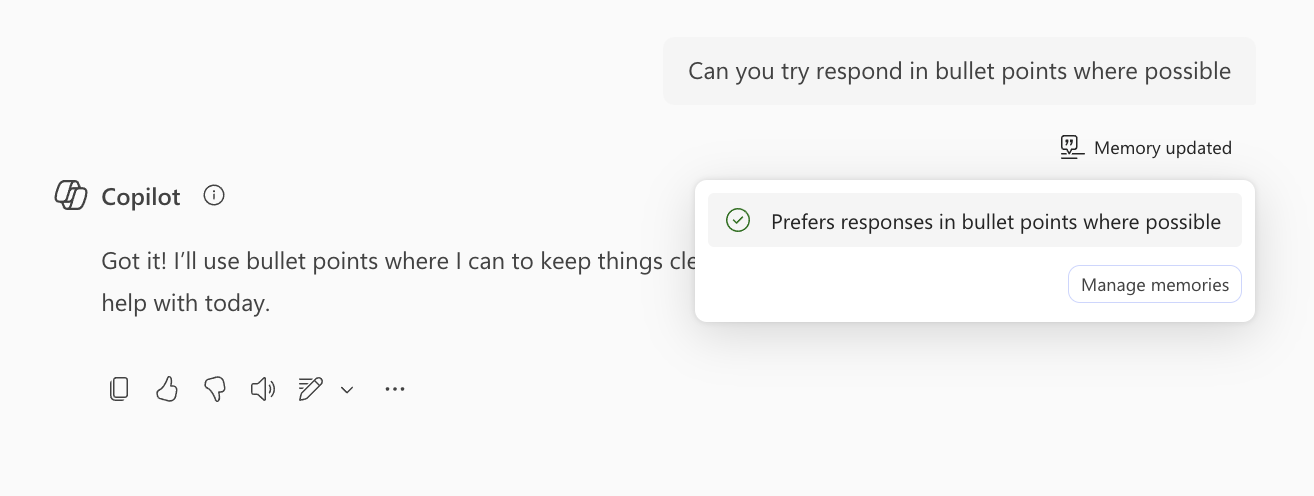Image resolution: width=1314 pixels, height=496 pixels.
Task: Read the response aloud with speaker icon
Action: [x=263, y=389]
